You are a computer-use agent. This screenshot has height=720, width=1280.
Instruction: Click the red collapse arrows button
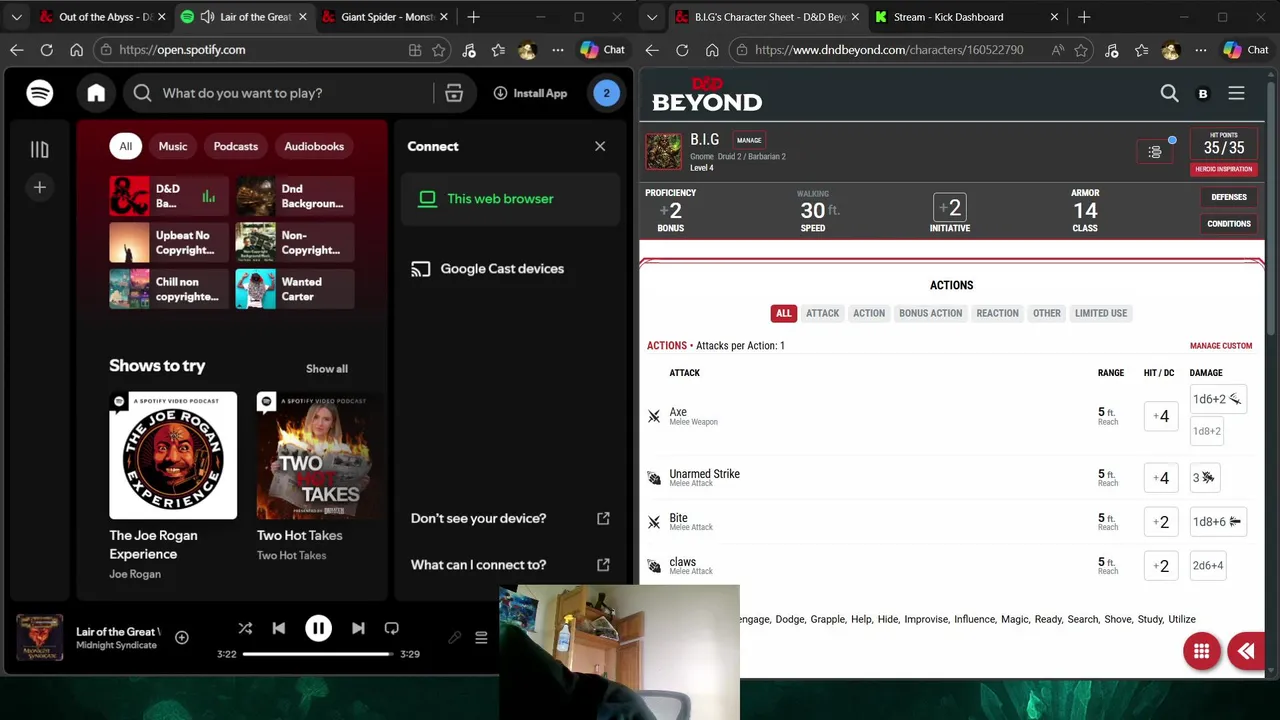point(1246,652)
